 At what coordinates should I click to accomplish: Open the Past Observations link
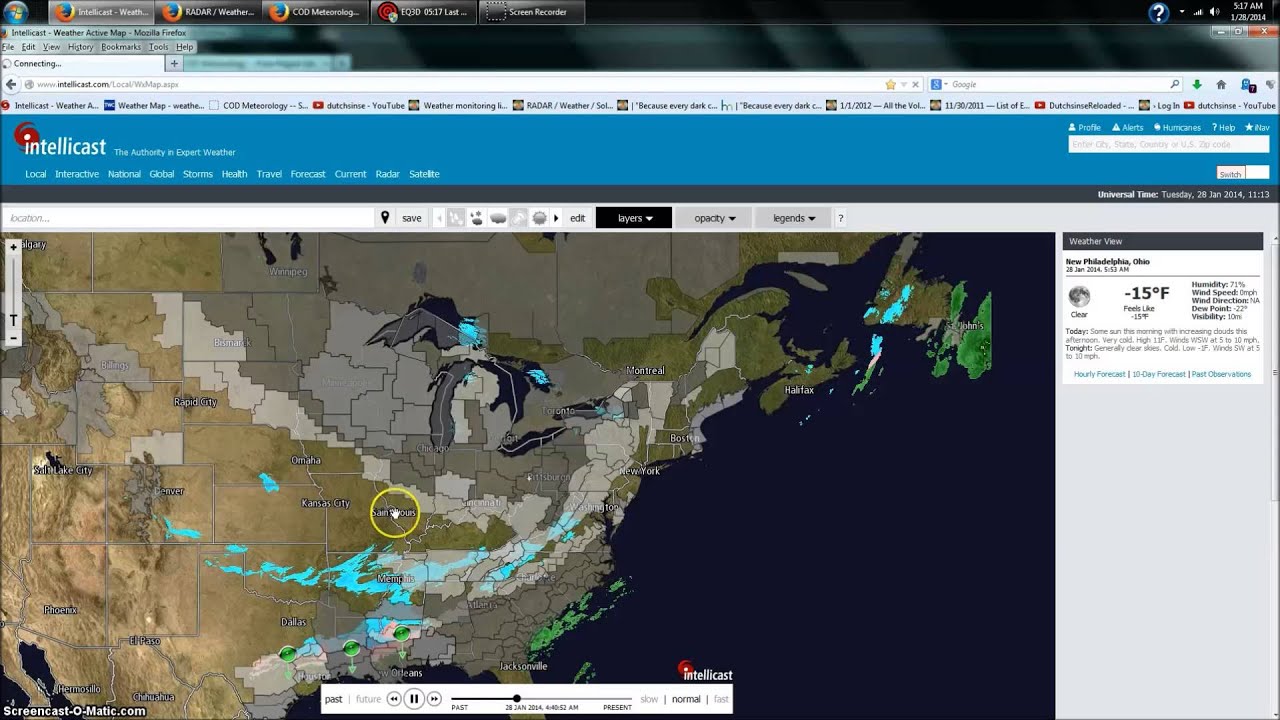tap(1222, 374)
